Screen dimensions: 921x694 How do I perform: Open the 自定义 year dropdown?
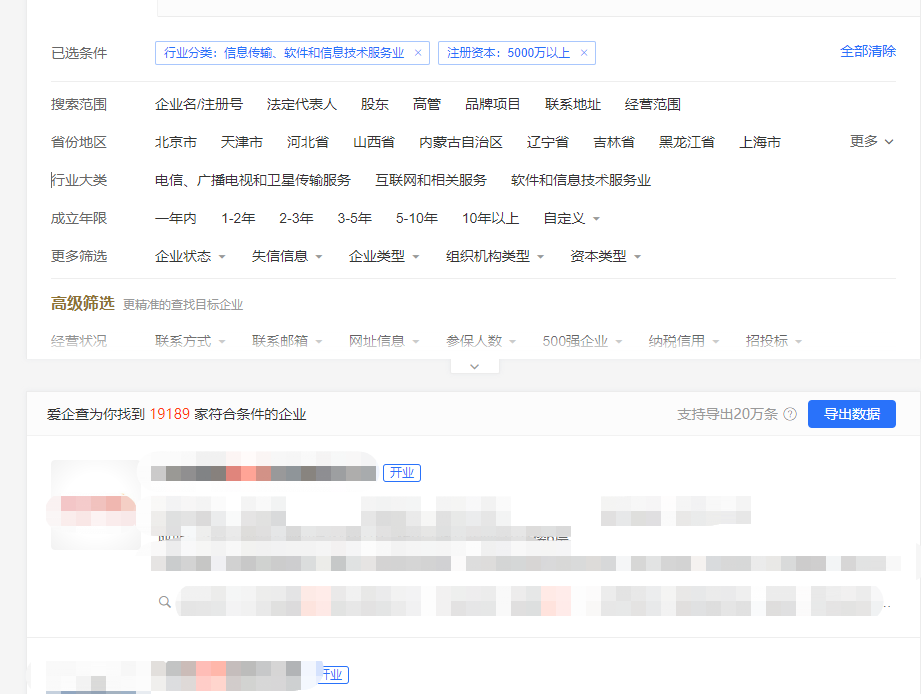pos(564,218)
